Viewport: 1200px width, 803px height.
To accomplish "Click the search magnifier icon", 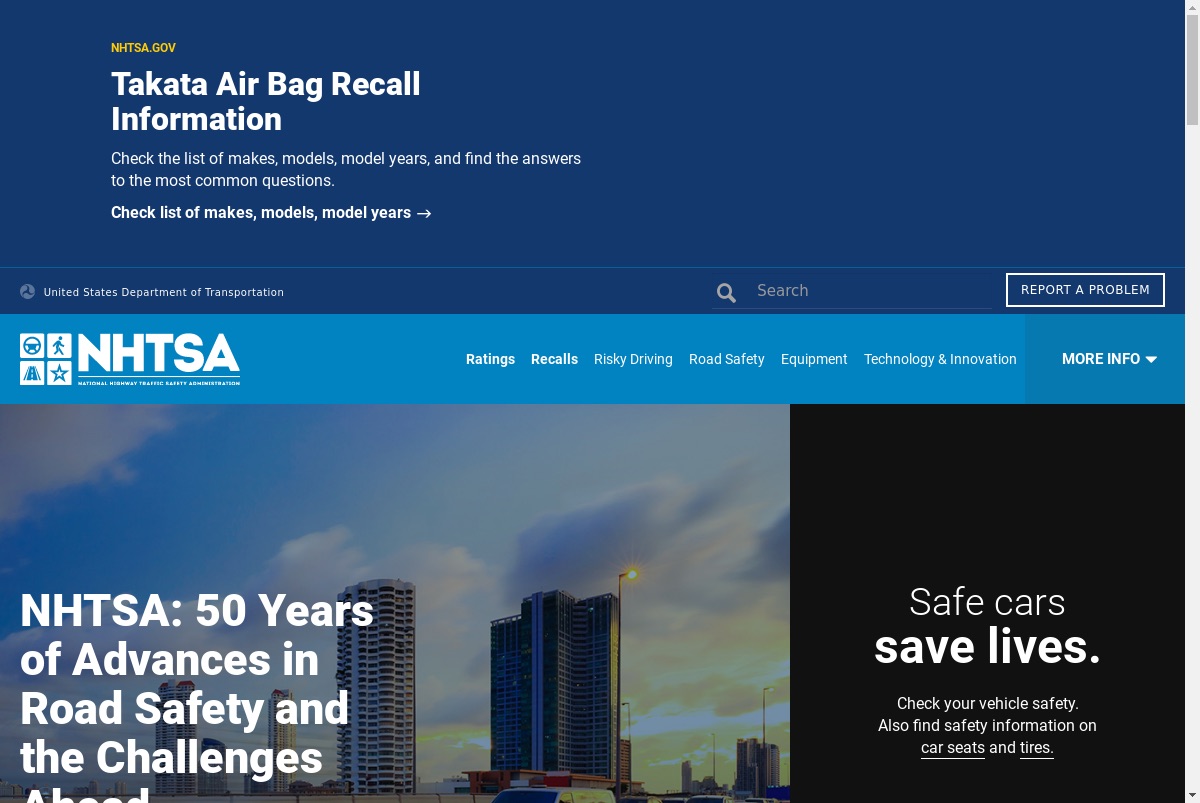I will pos(726,292).
